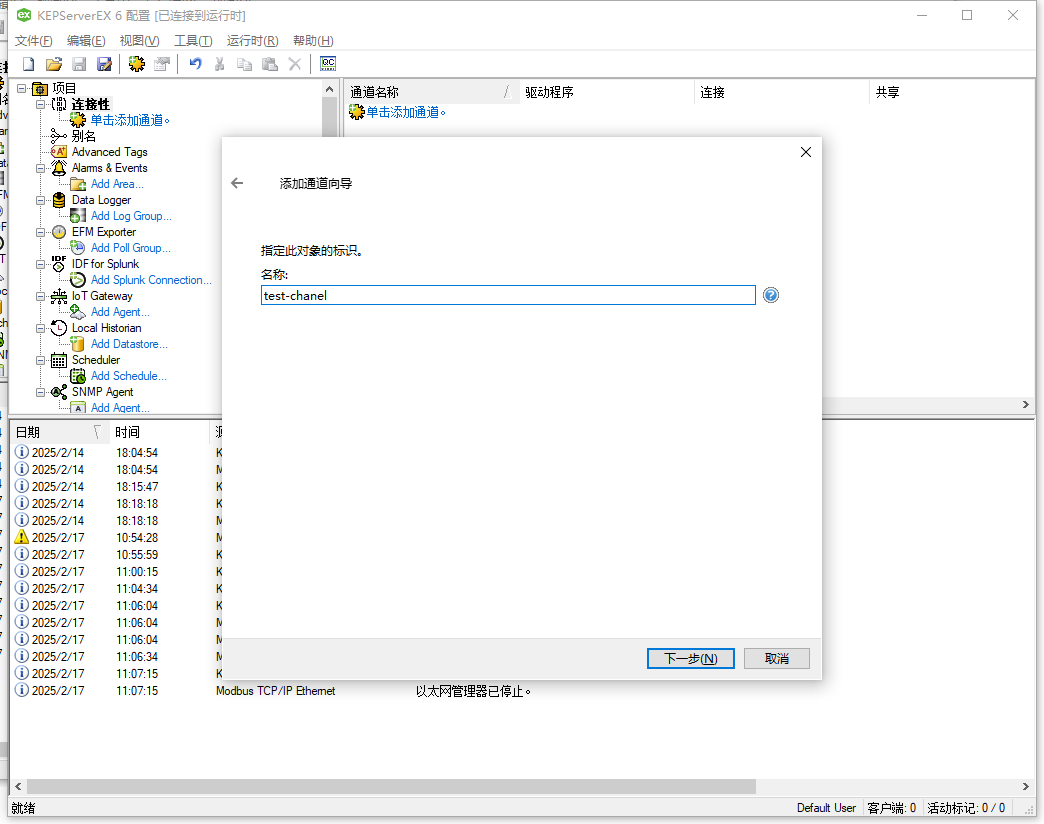1044x824 pixels.
Task: Click the Save As toolbar icon
Action: [x=105, y=64]
